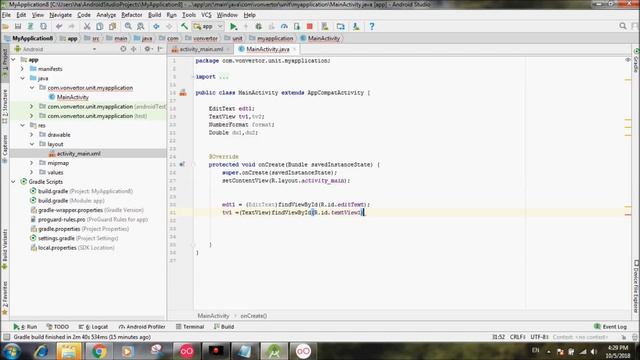
Task: Collapse the java folder node
Action: pyautogui.click(x=22, y=78)
